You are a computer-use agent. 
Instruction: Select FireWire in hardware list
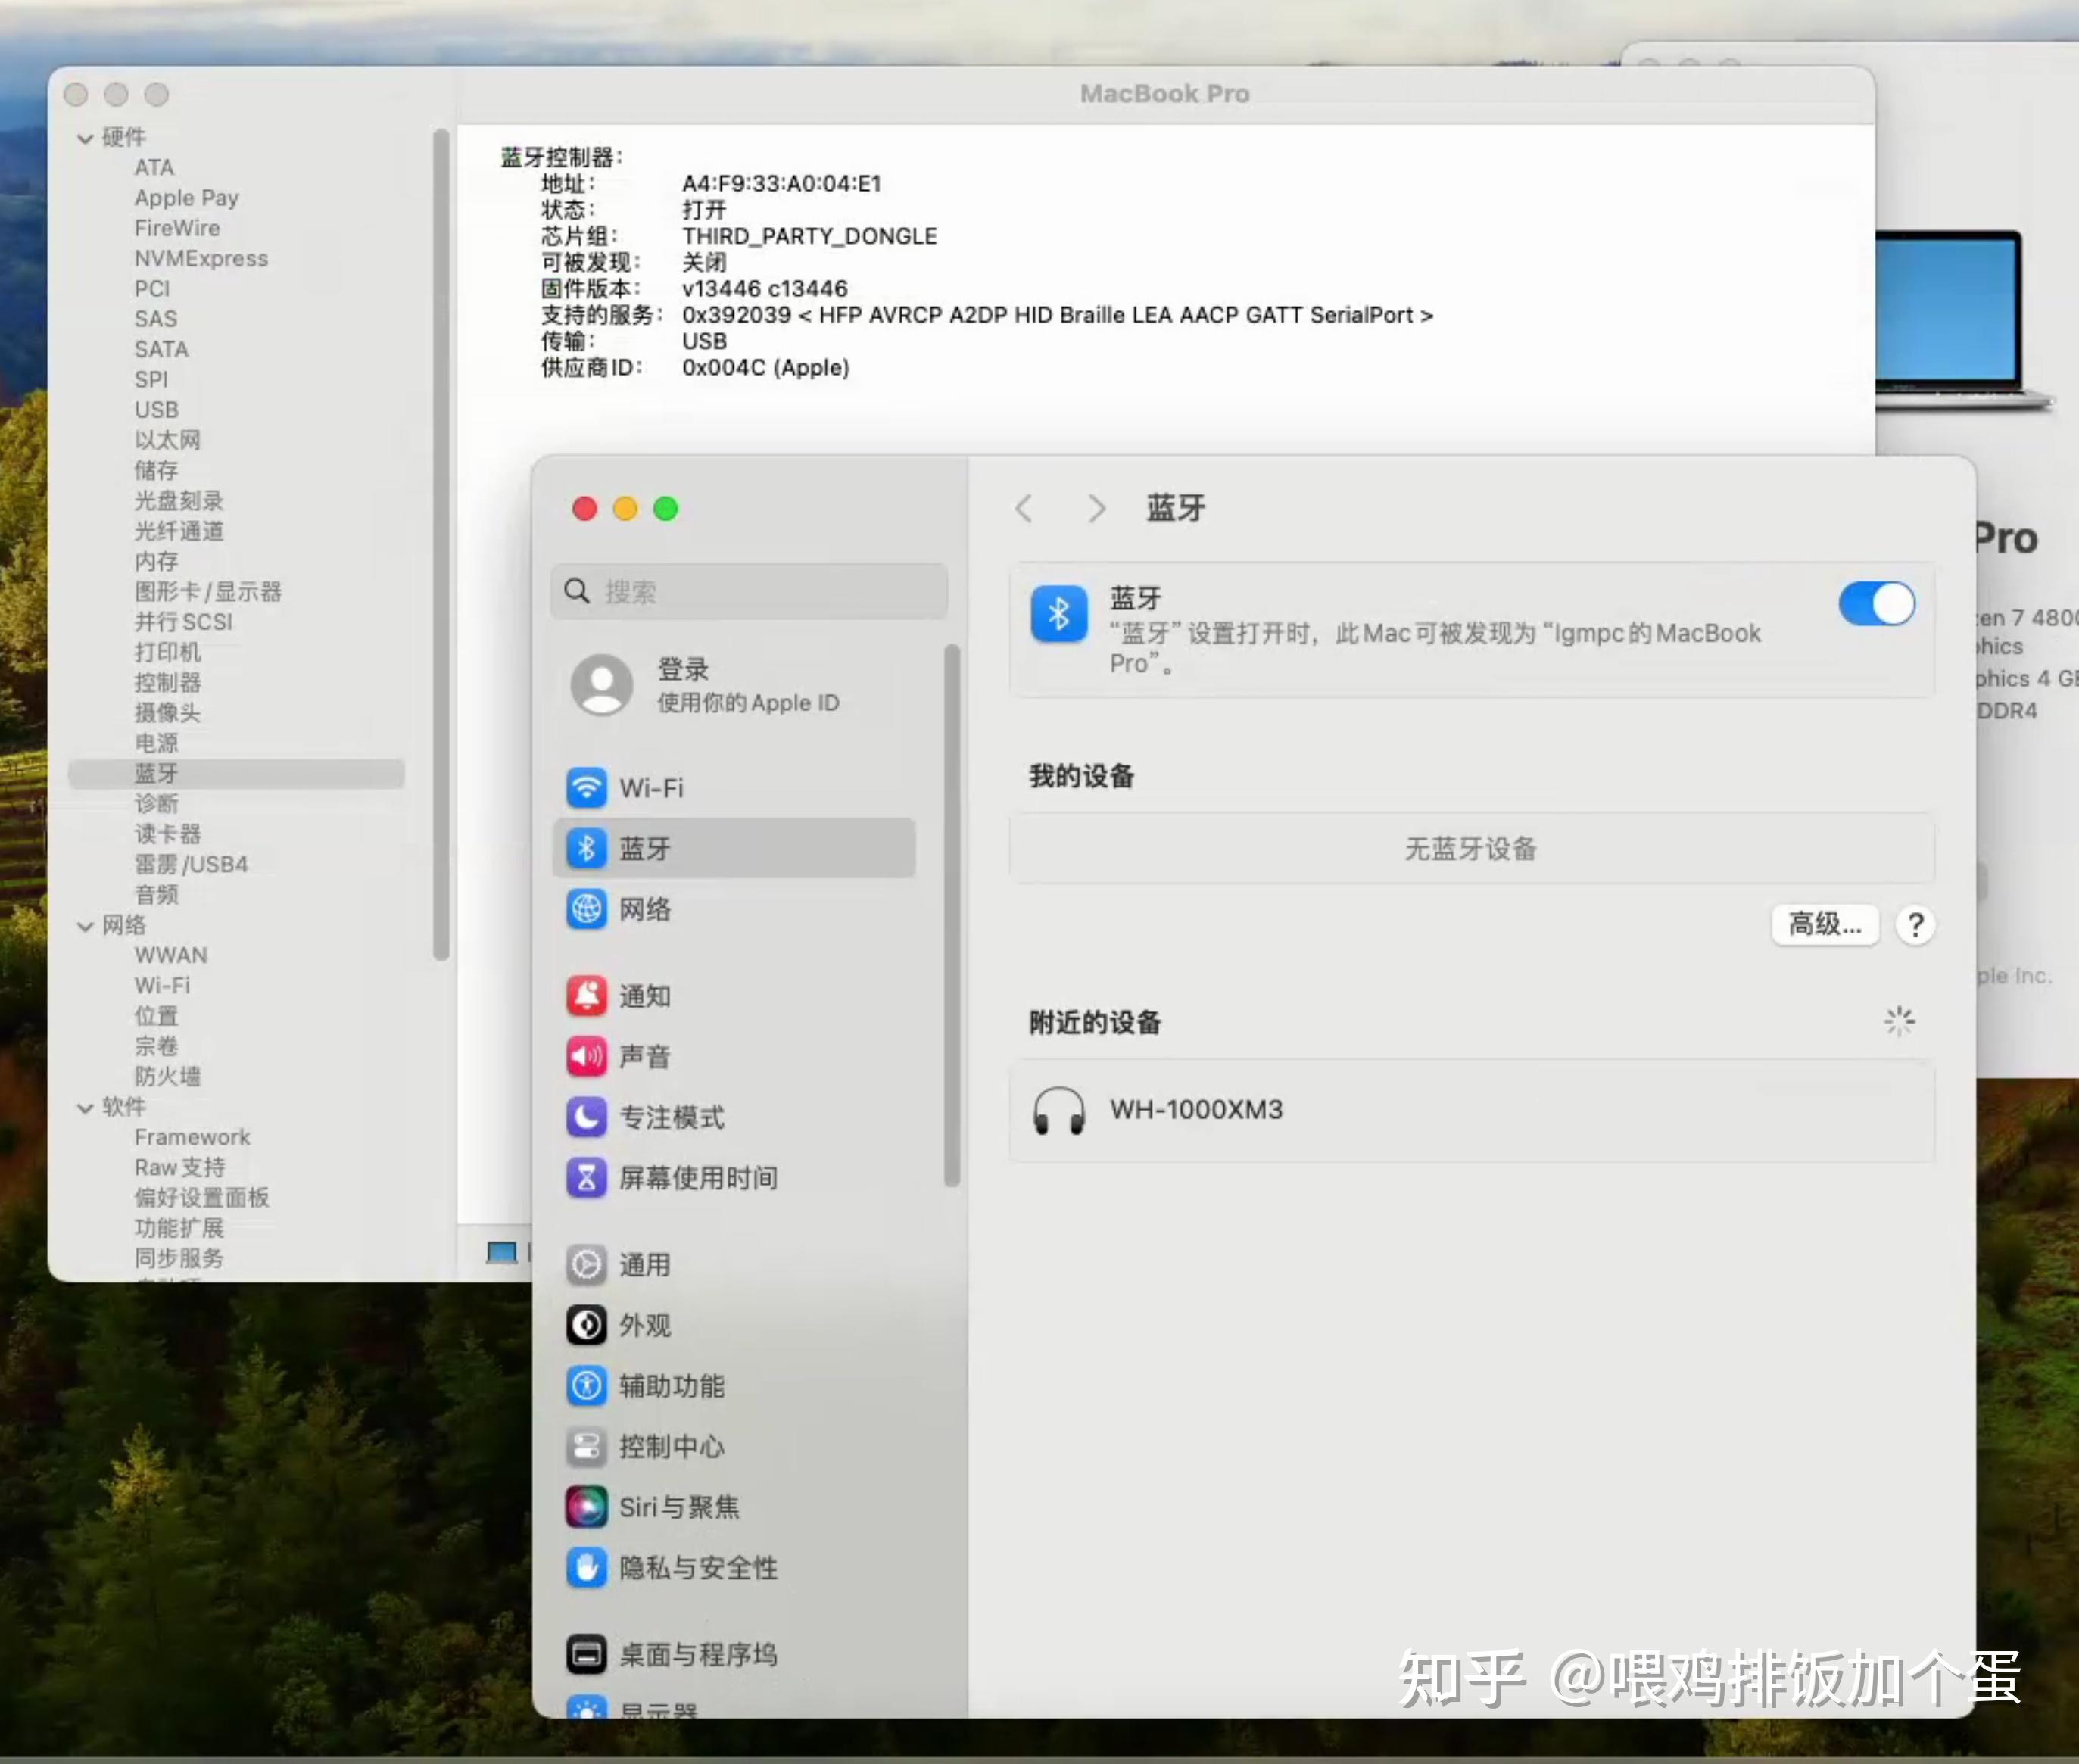point(177,228)
